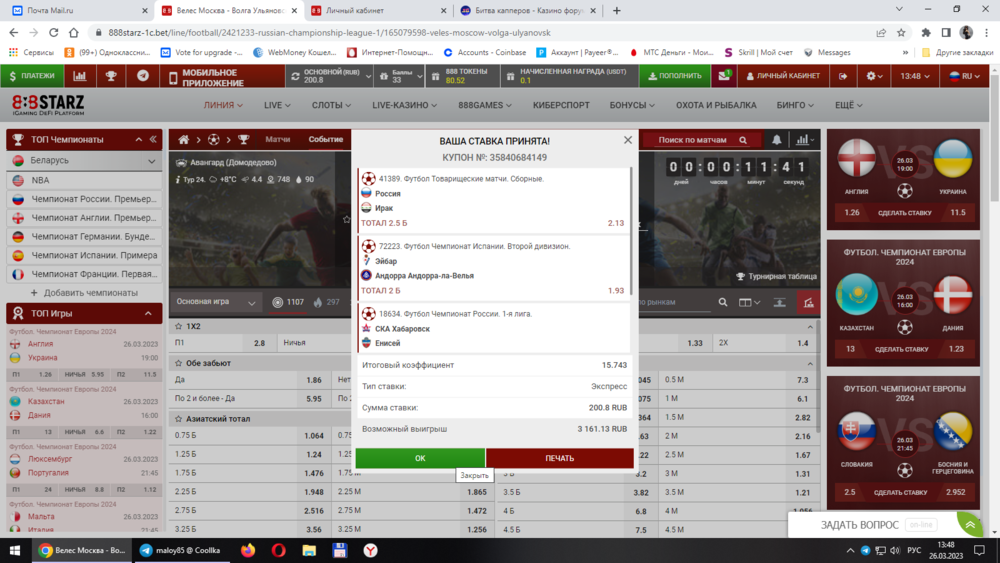The image size is (1000, 563).
Task: Select NBA in top championships
Action: coord(84,180)
